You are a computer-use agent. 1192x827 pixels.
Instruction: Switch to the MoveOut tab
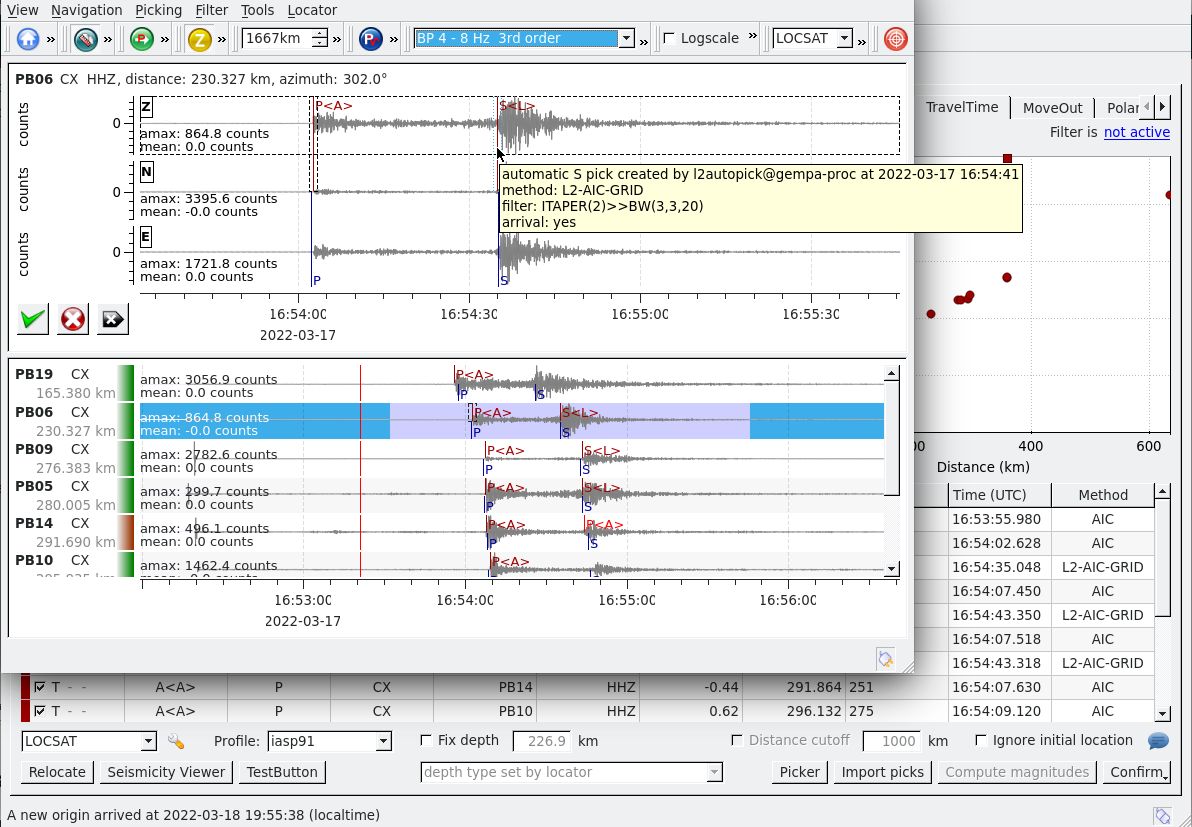[1052, 108]
